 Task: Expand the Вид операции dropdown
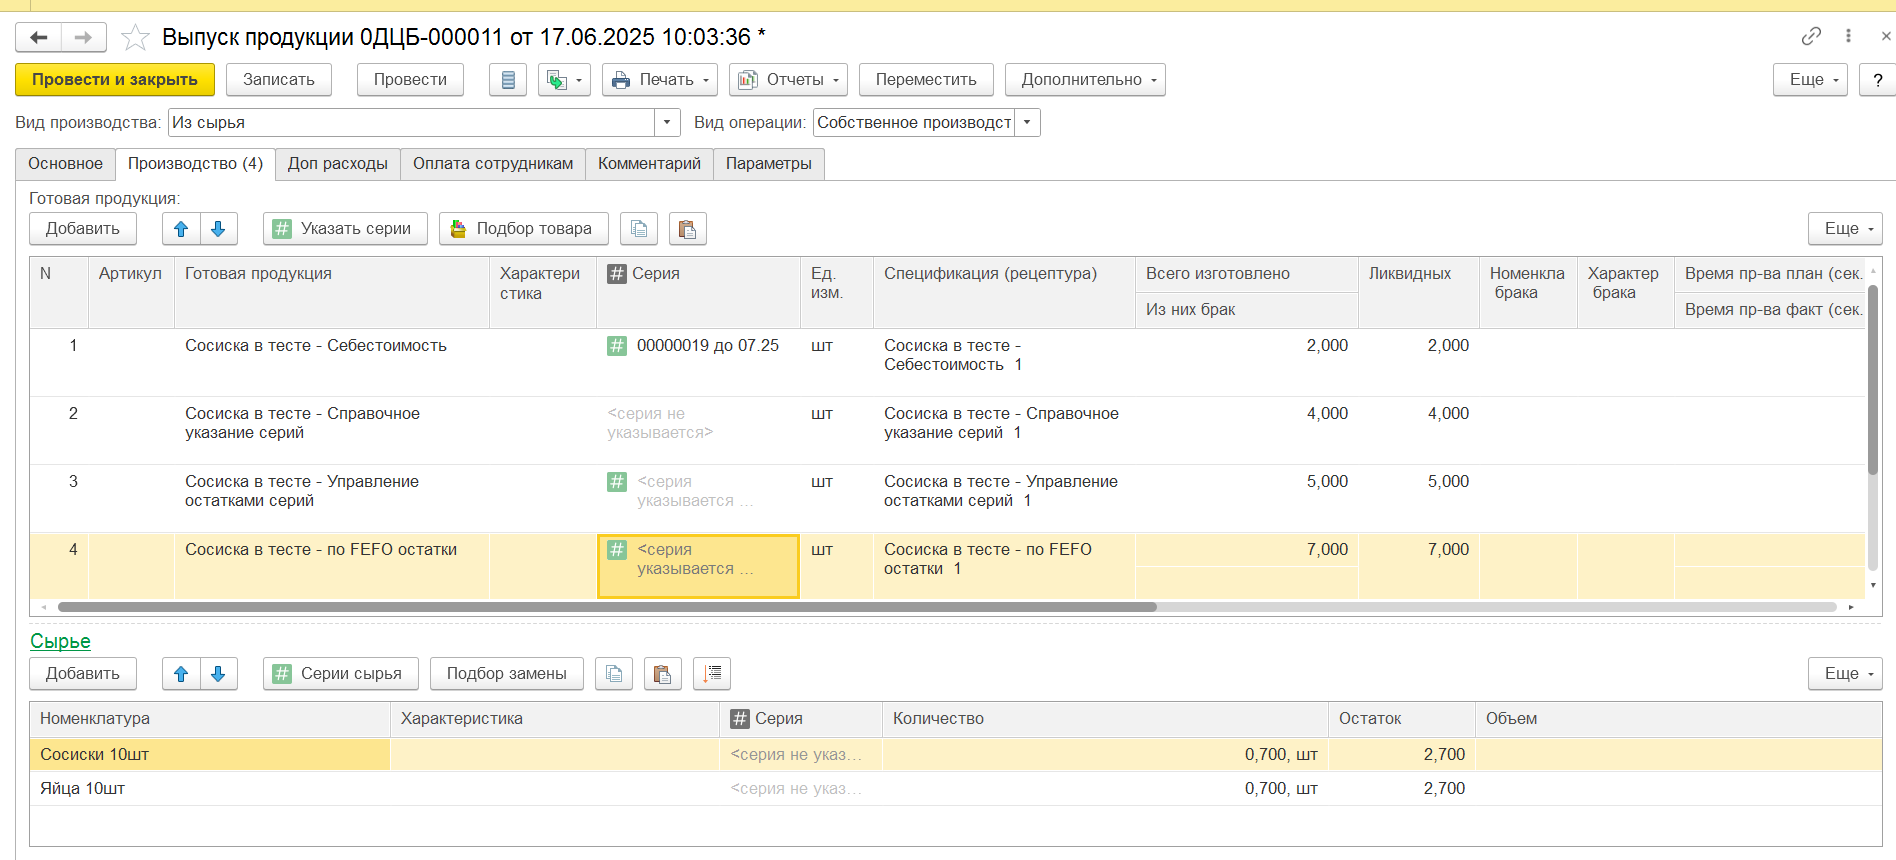[1027, 123]
